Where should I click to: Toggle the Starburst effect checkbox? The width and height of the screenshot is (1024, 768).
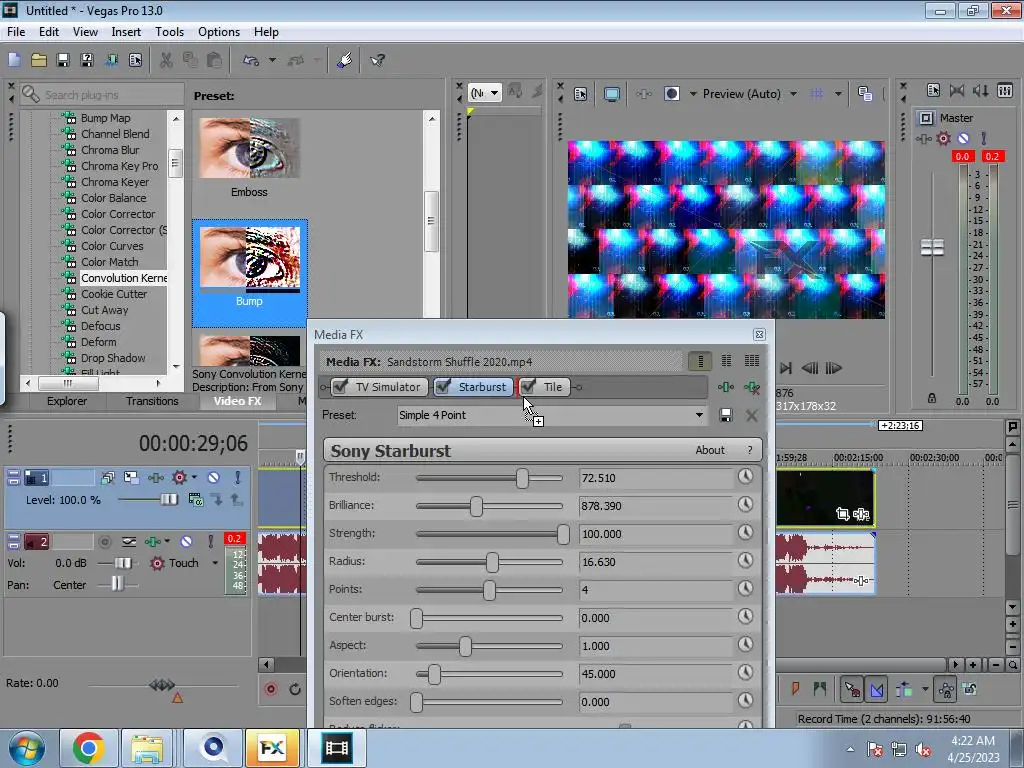pyautogui.click(x=443, y=387)
